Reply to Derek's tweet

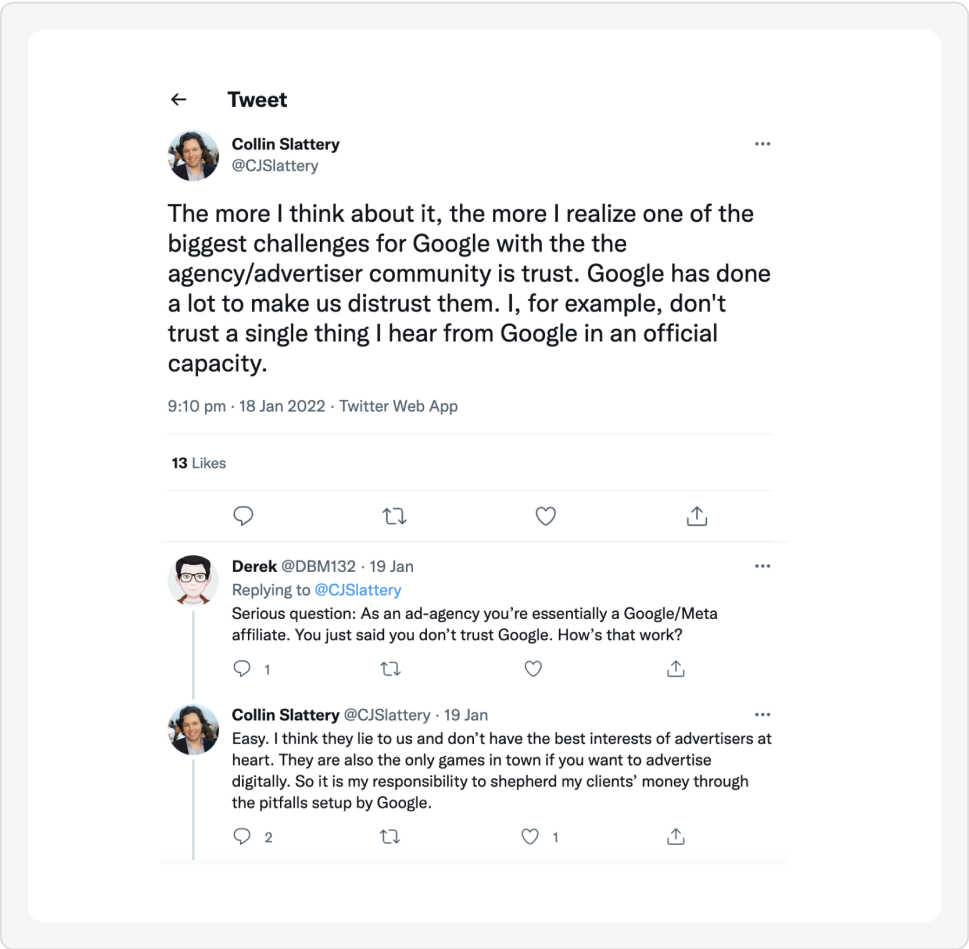point(240,668)
